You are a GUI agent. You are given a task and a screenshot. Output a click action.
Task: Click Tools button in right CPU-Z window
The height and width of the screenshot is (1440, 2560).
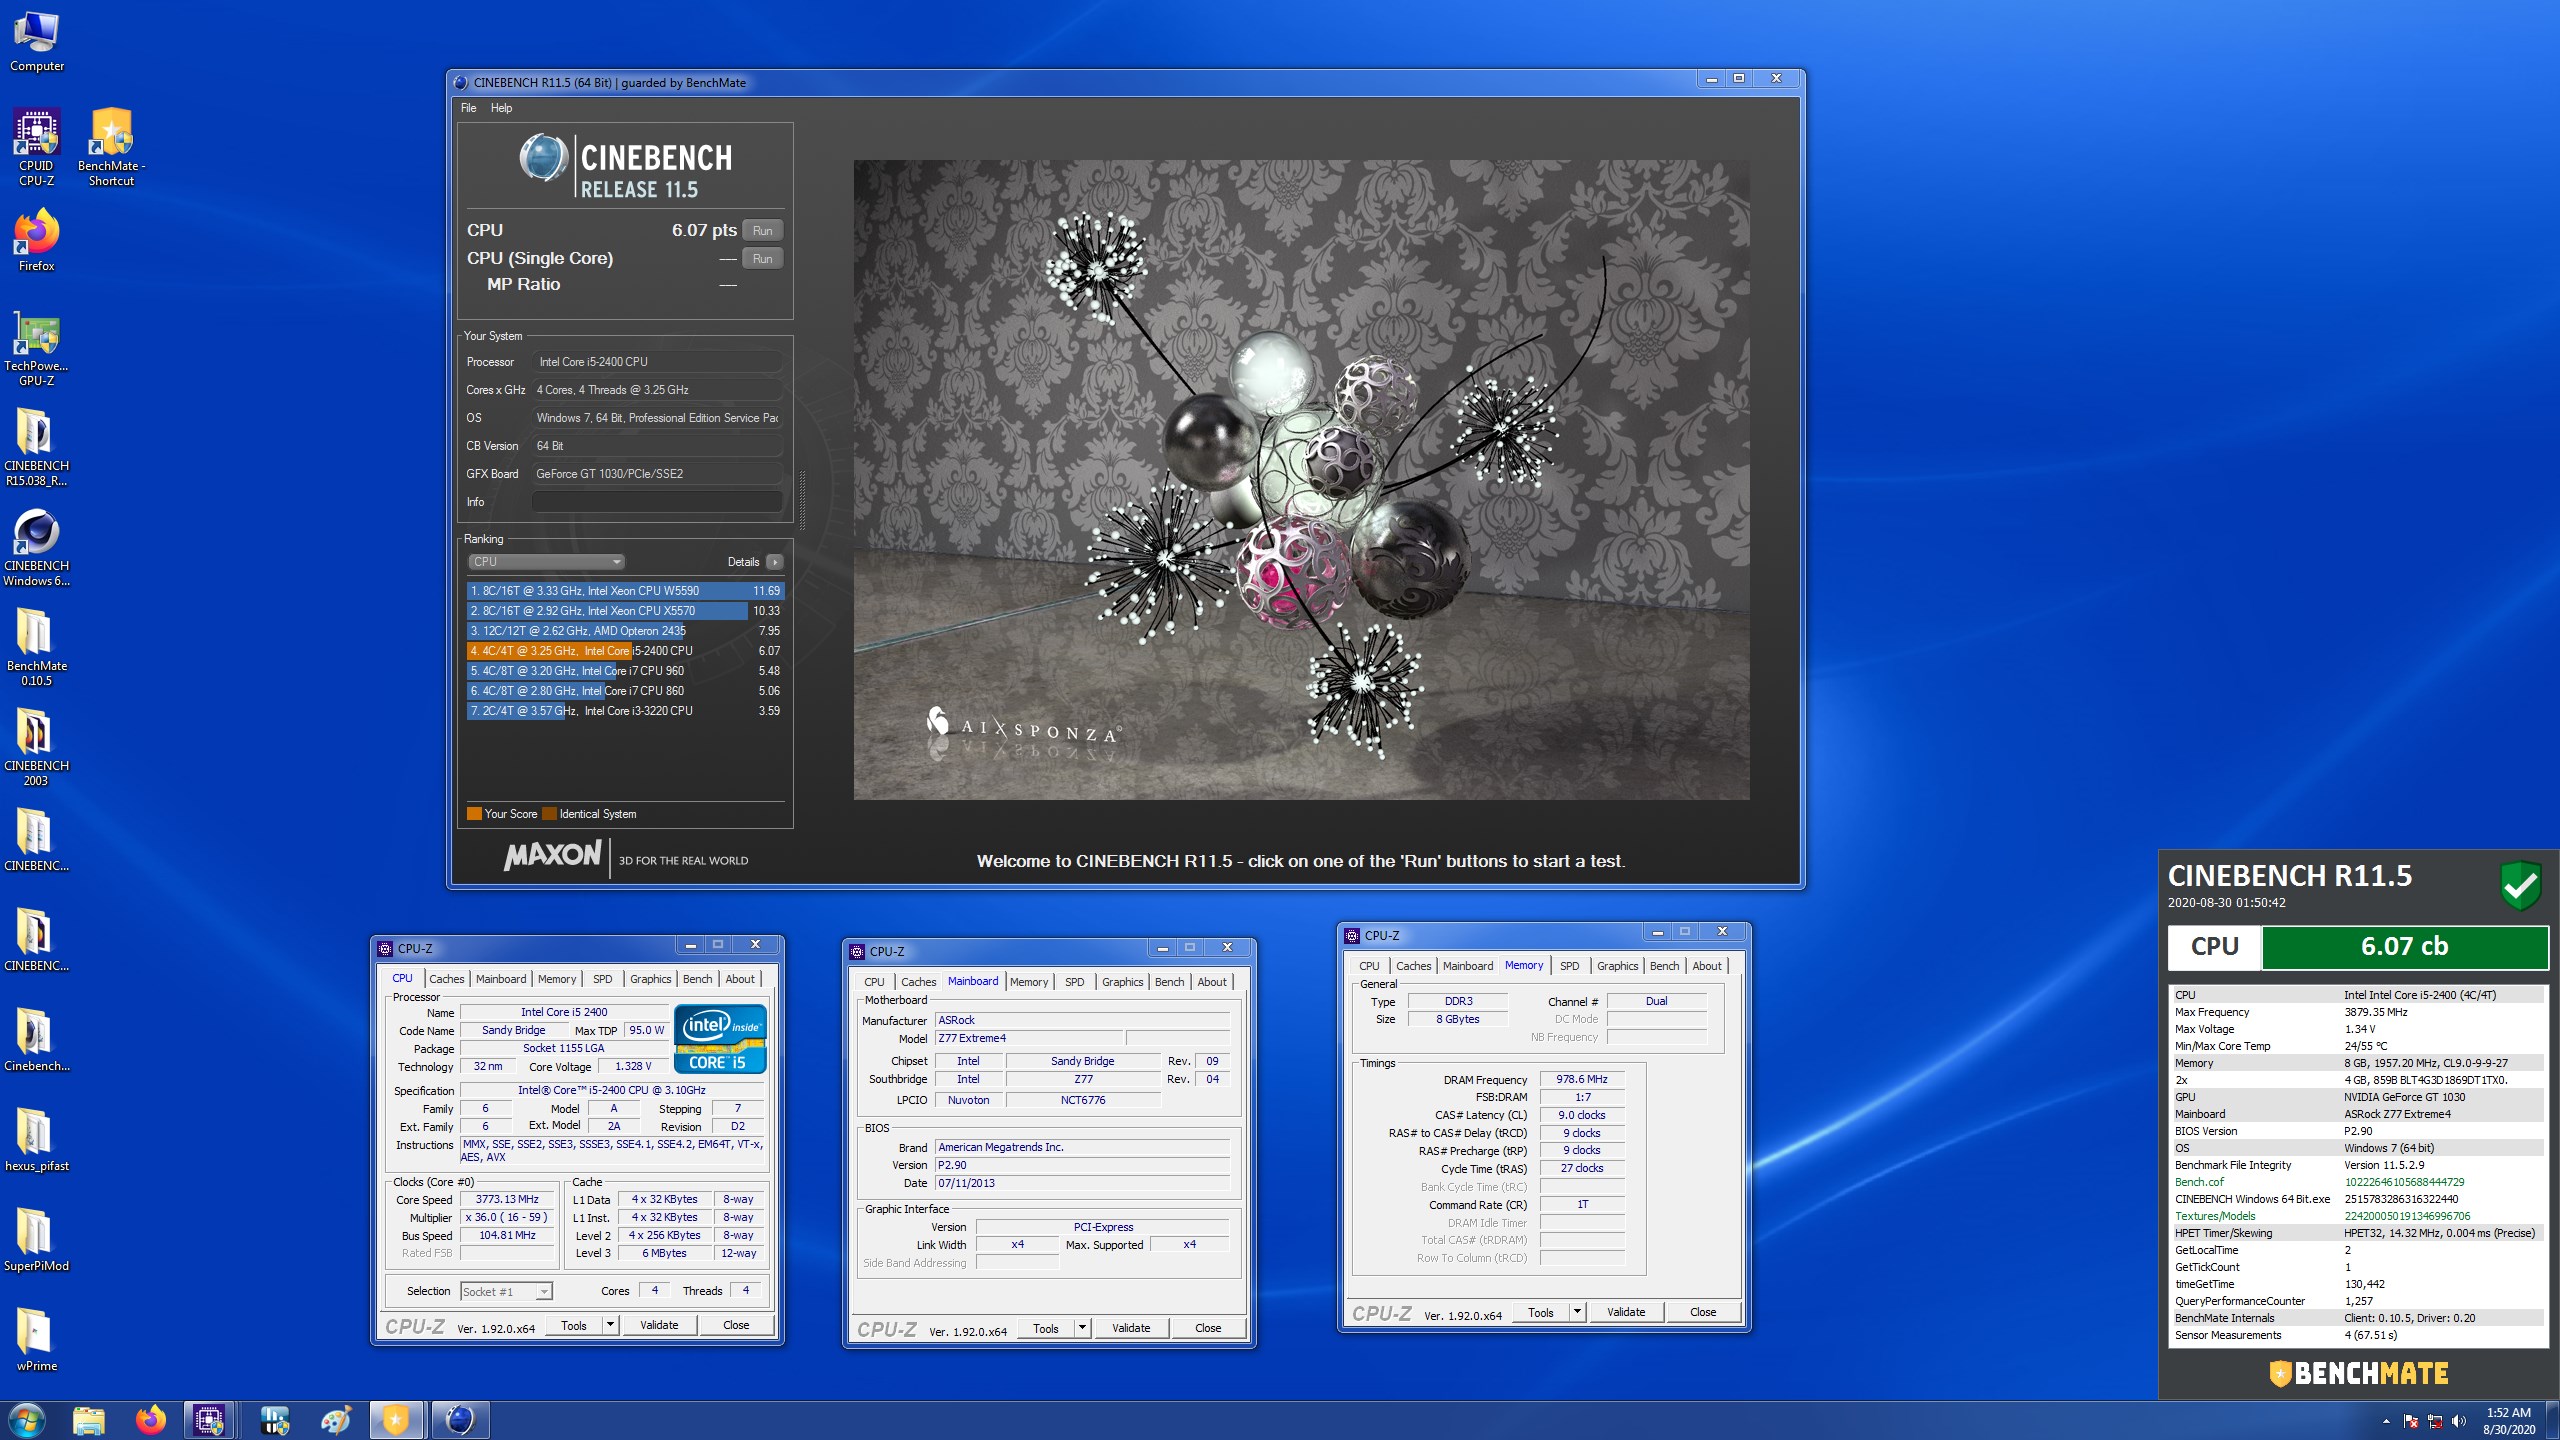pyautogui.click(x=1541, y=1312)
